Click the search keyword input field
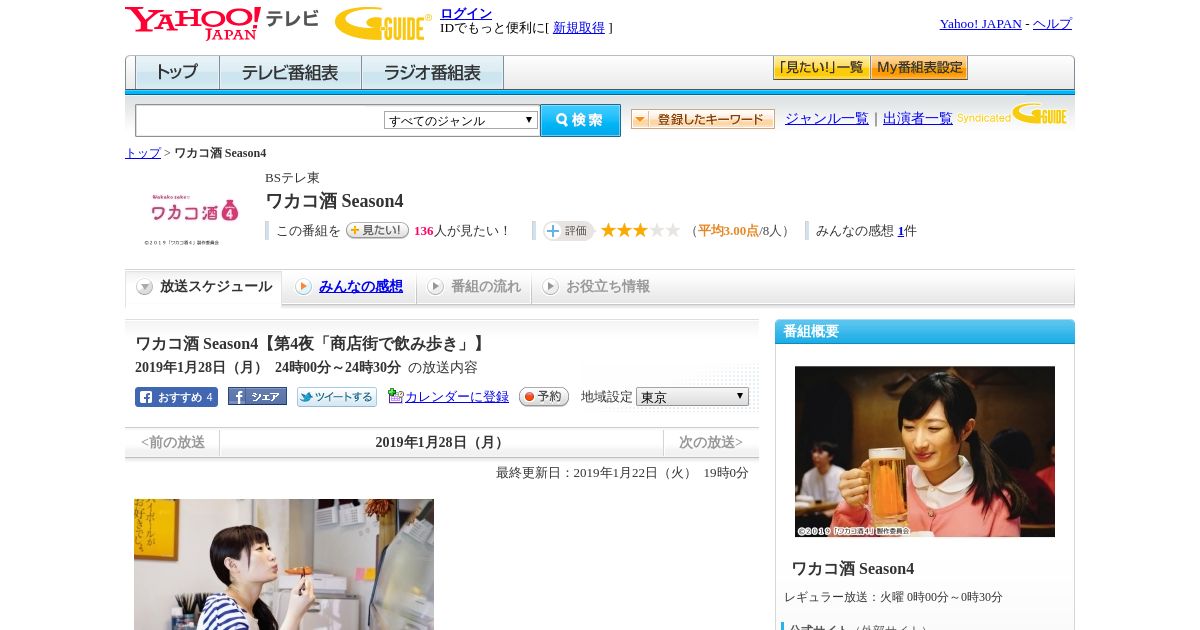1200x630 pixels. [259, 120]
